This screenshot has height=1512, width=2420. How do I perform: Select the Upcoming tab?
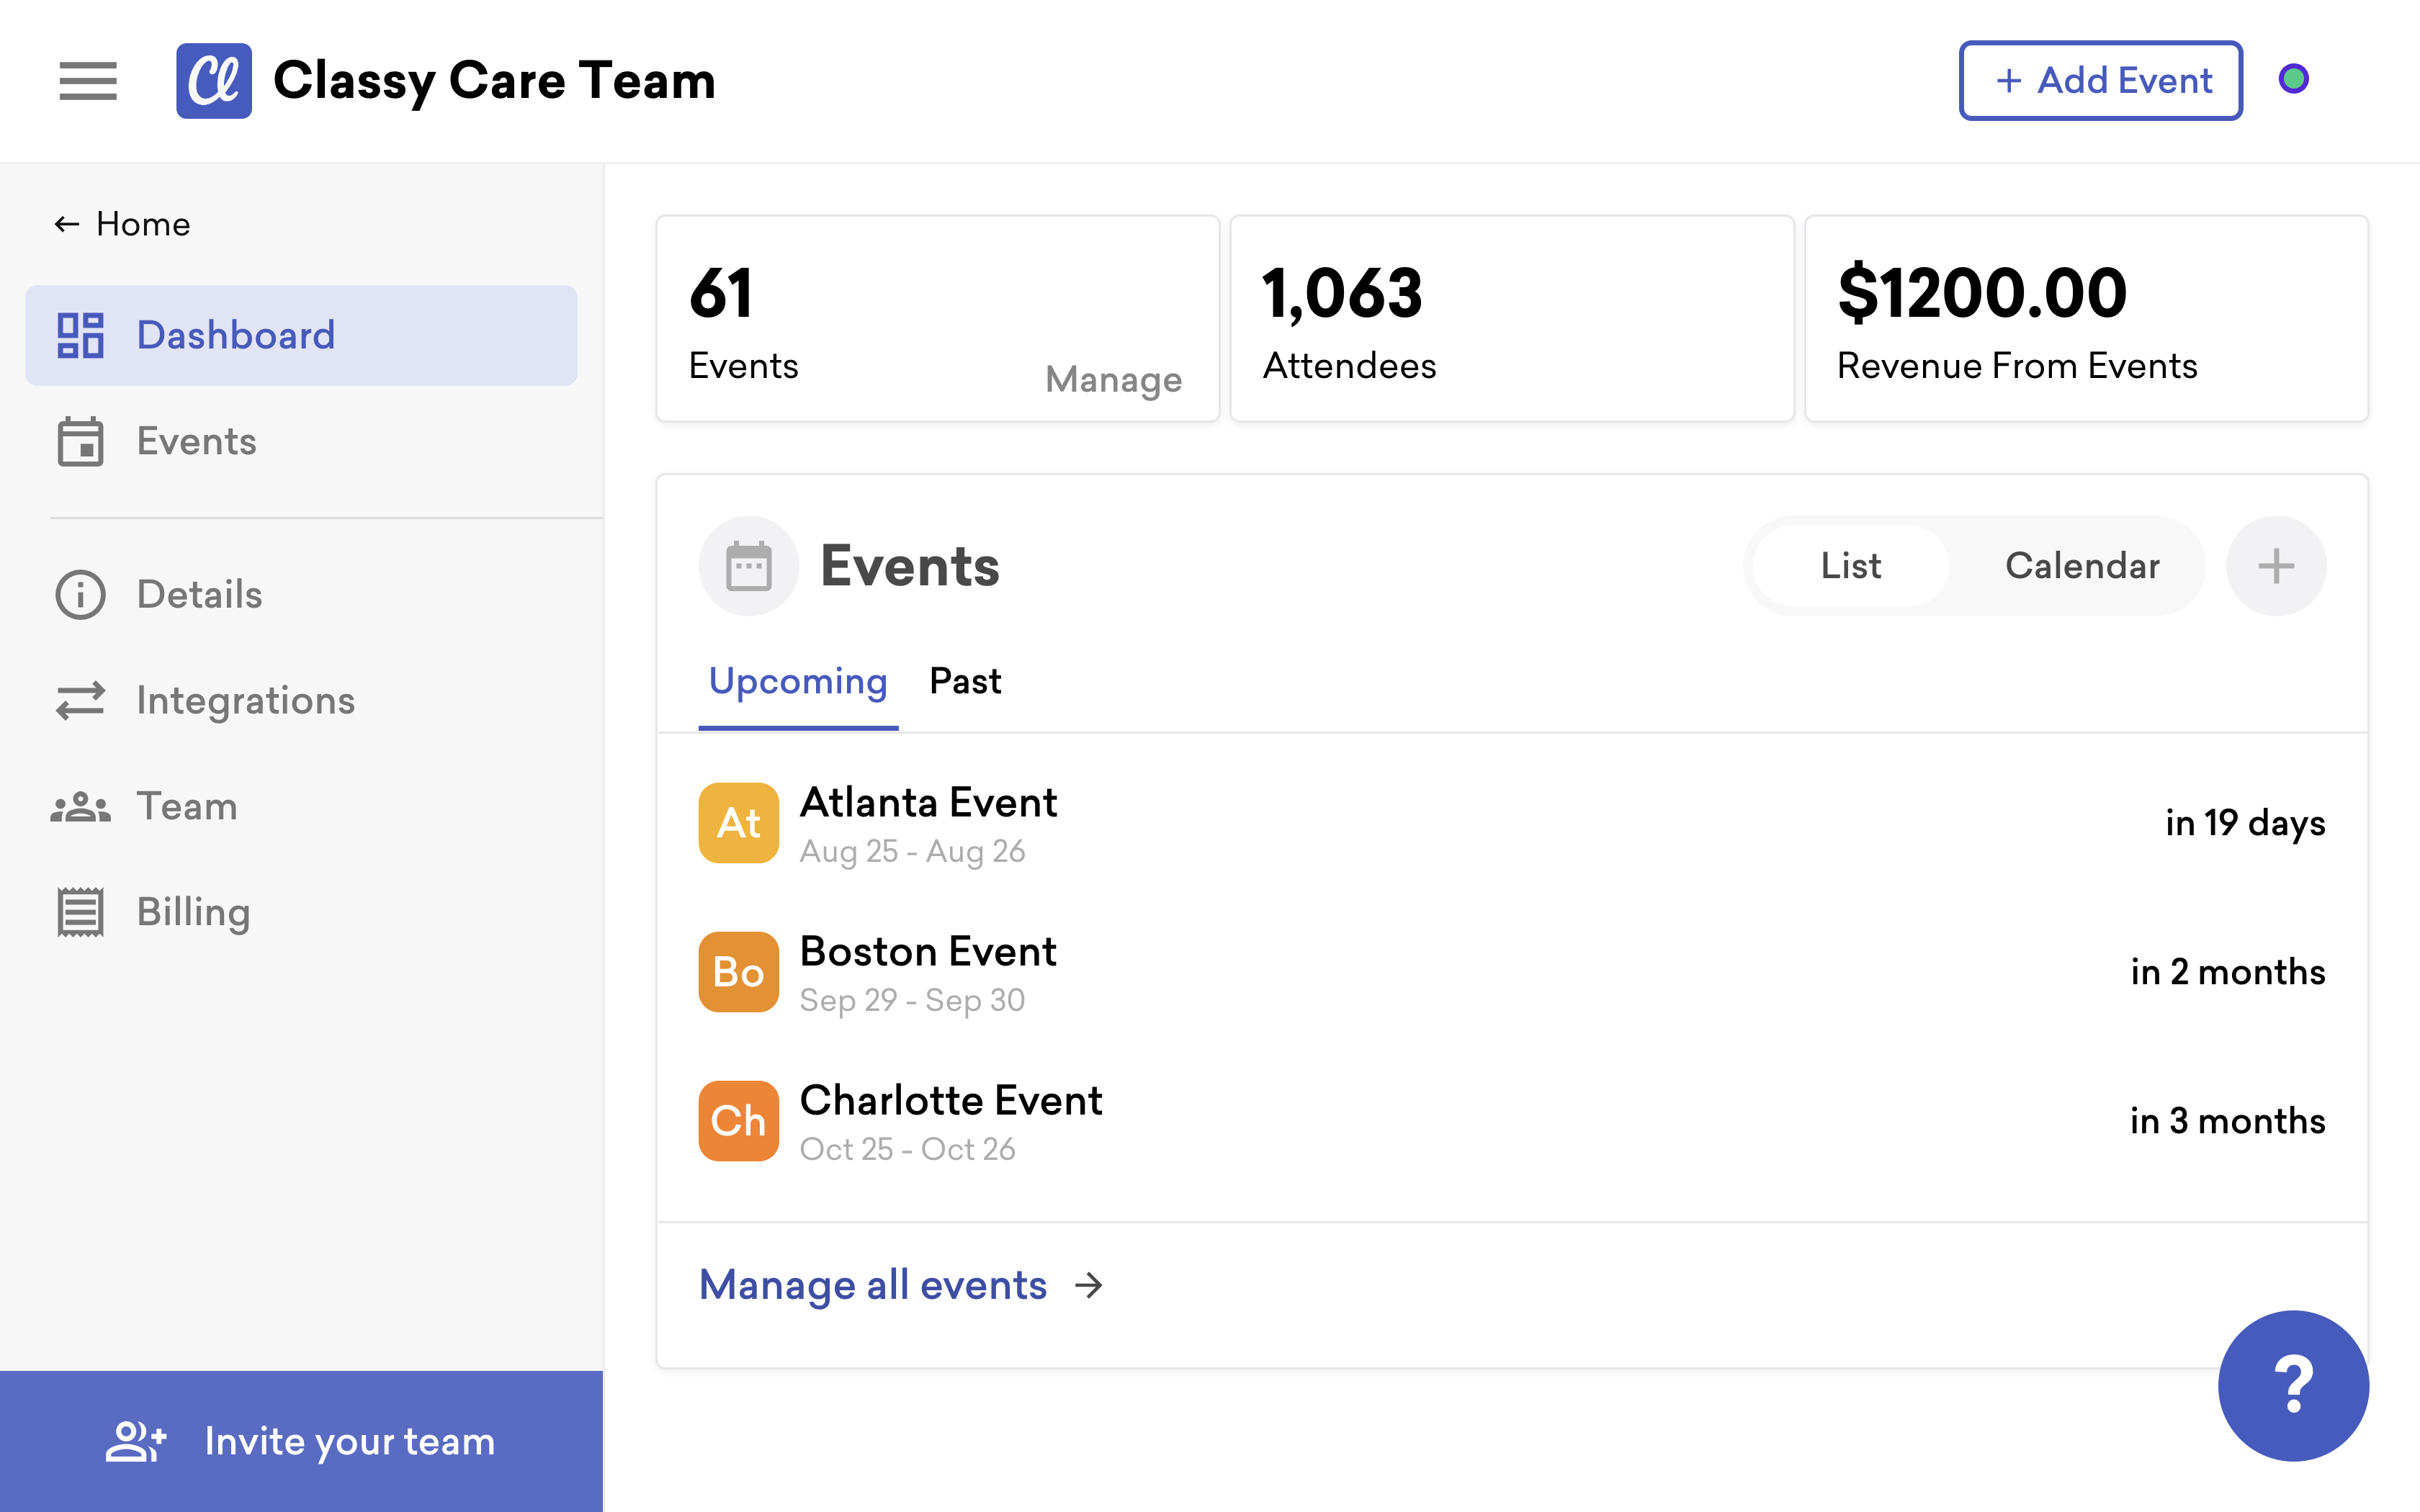click(798, 682)
